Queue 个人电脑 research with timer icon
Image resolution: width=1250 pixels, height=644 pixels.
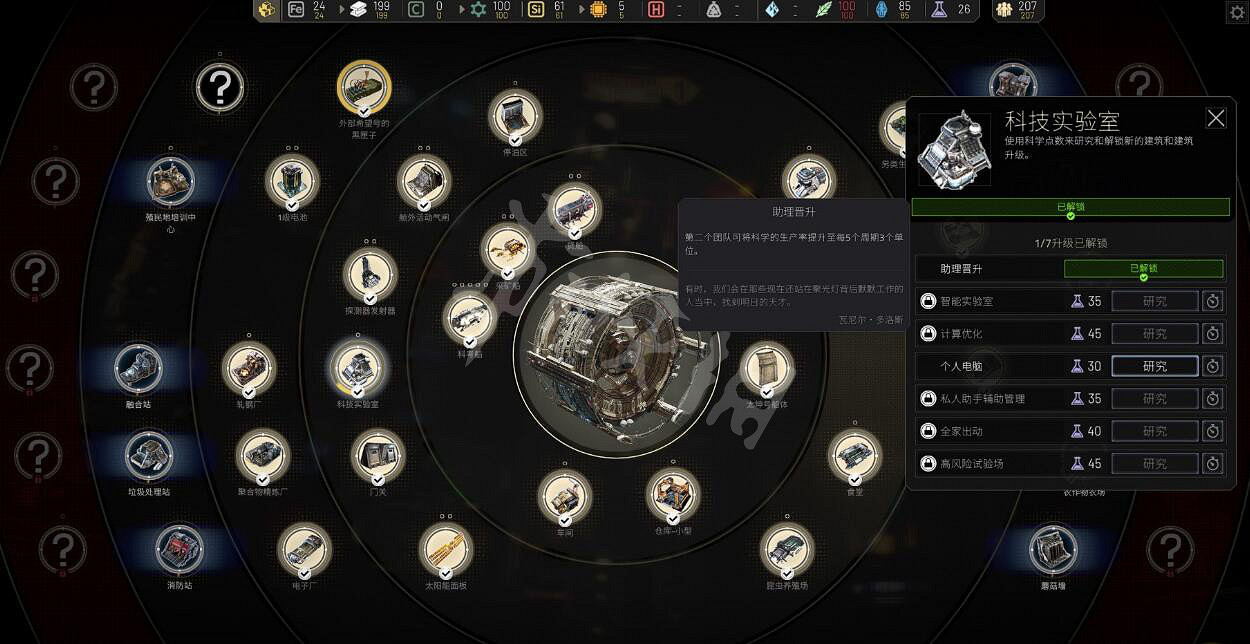[1212, 366]
